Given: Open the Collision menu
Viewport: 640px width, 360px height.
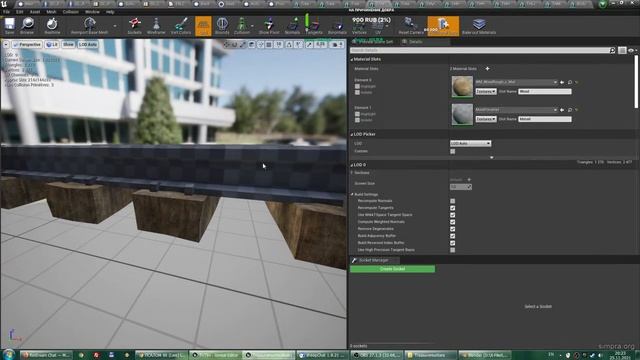Looking at the screenshot, I should click(71, 12).
